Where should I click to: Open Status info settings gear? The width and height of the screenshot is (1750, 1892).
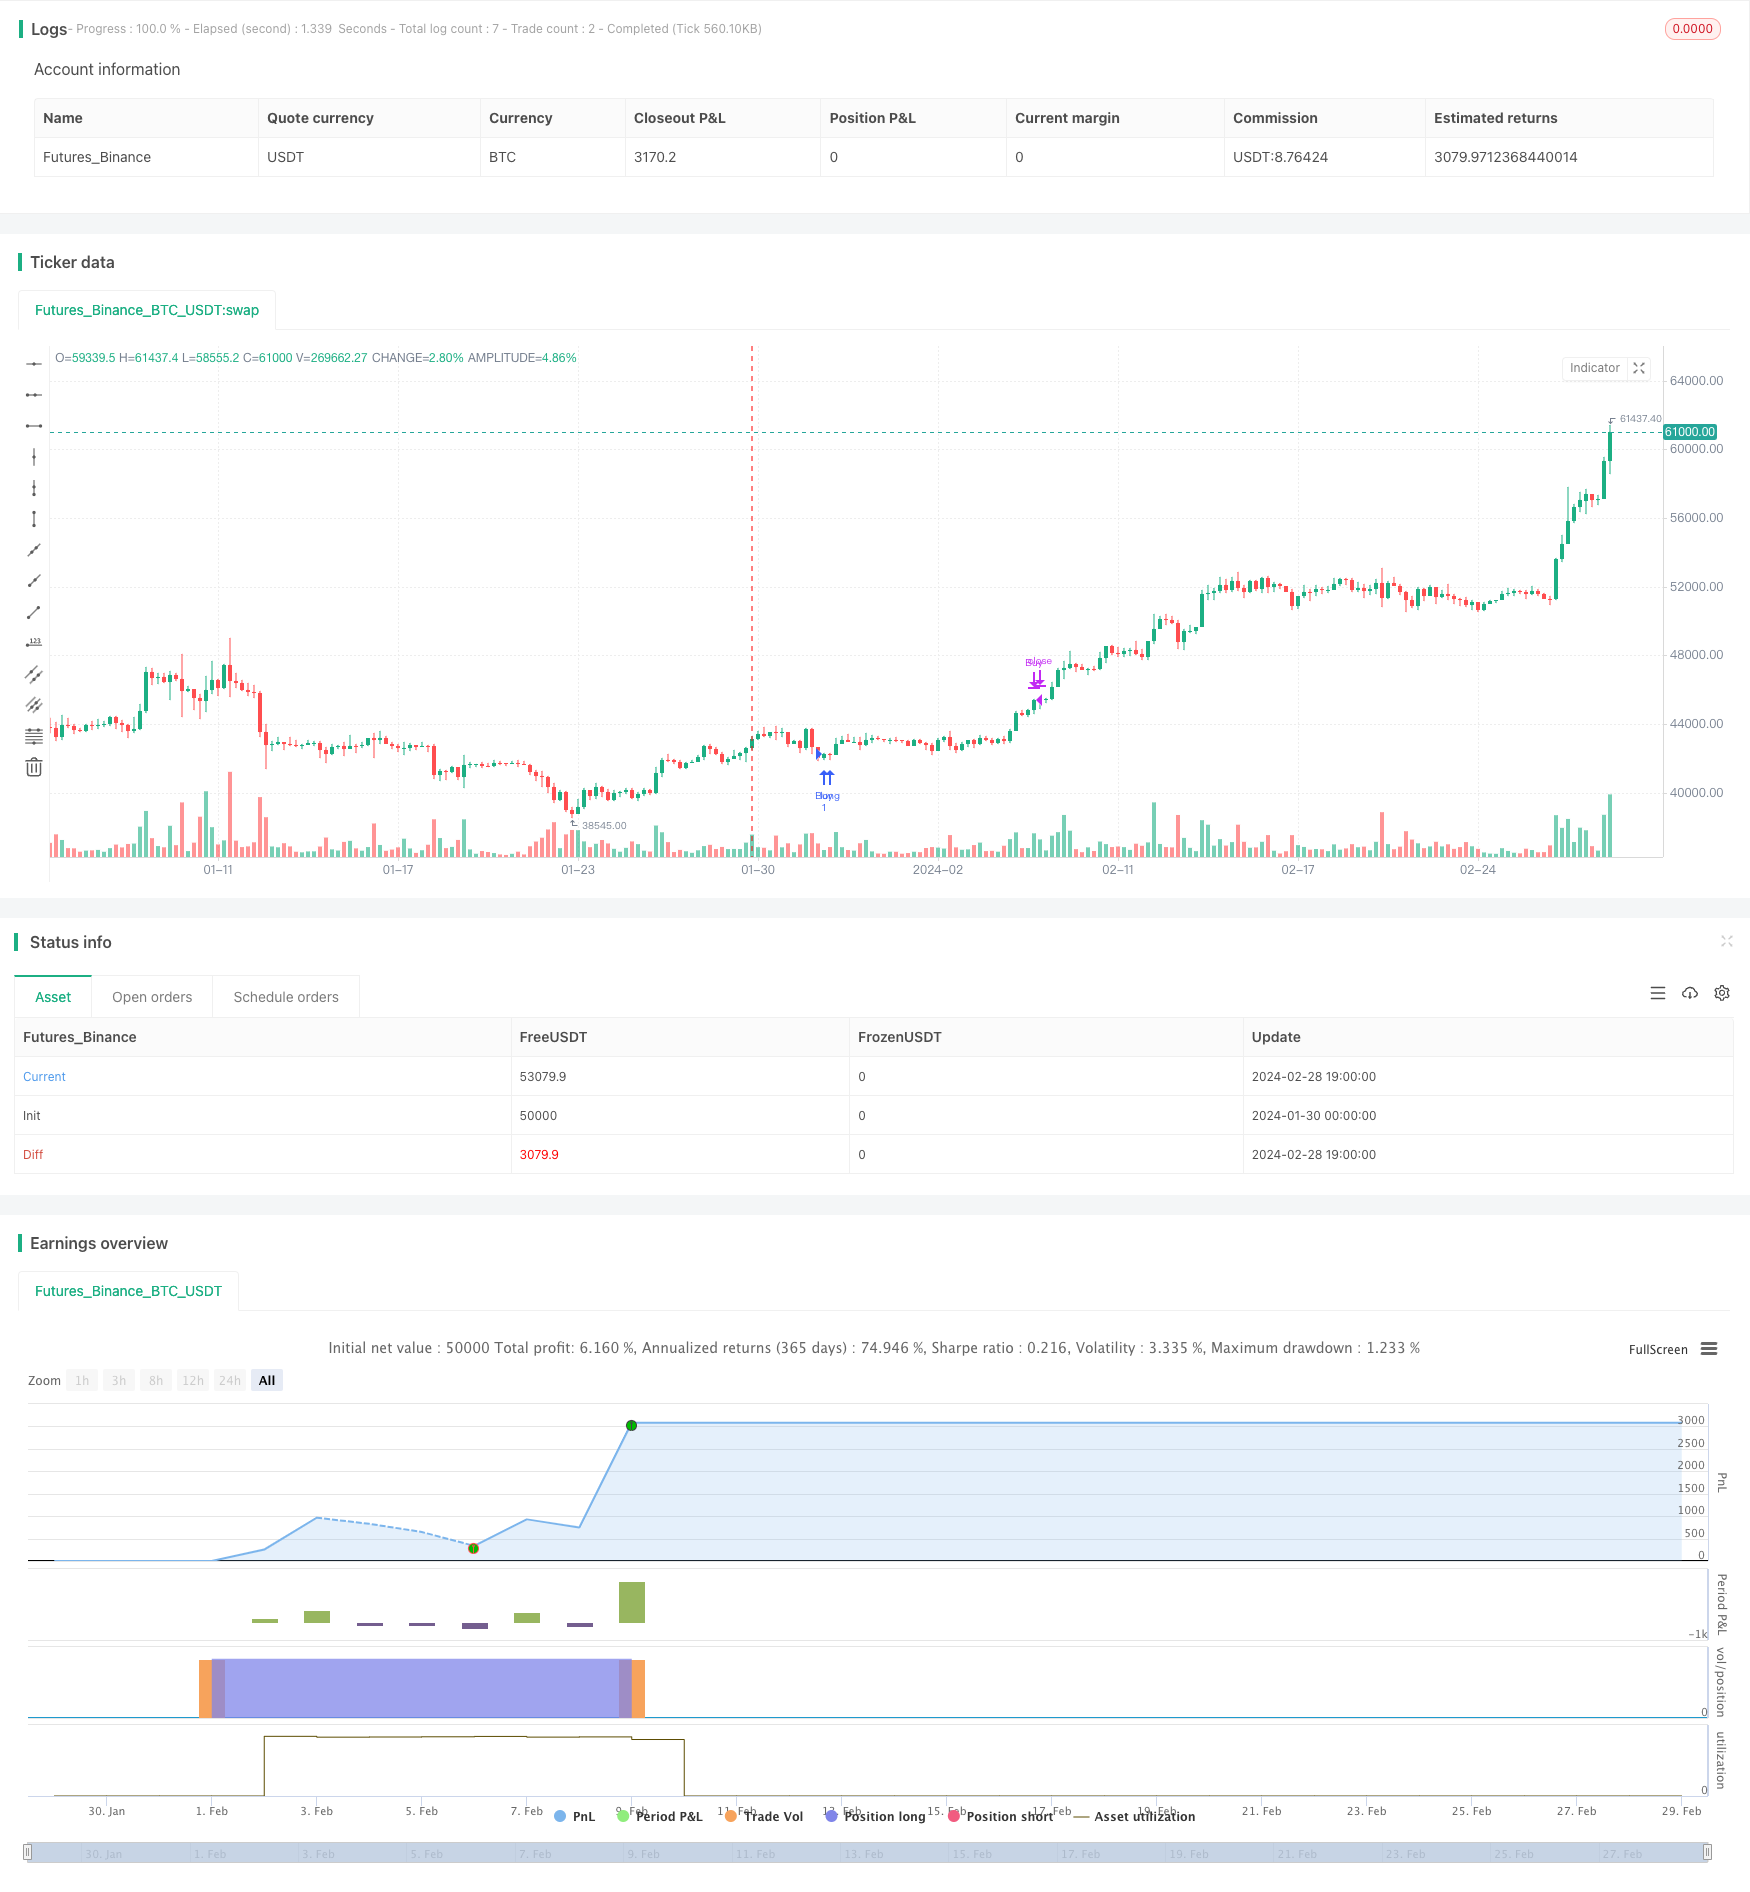(1722, 993)
